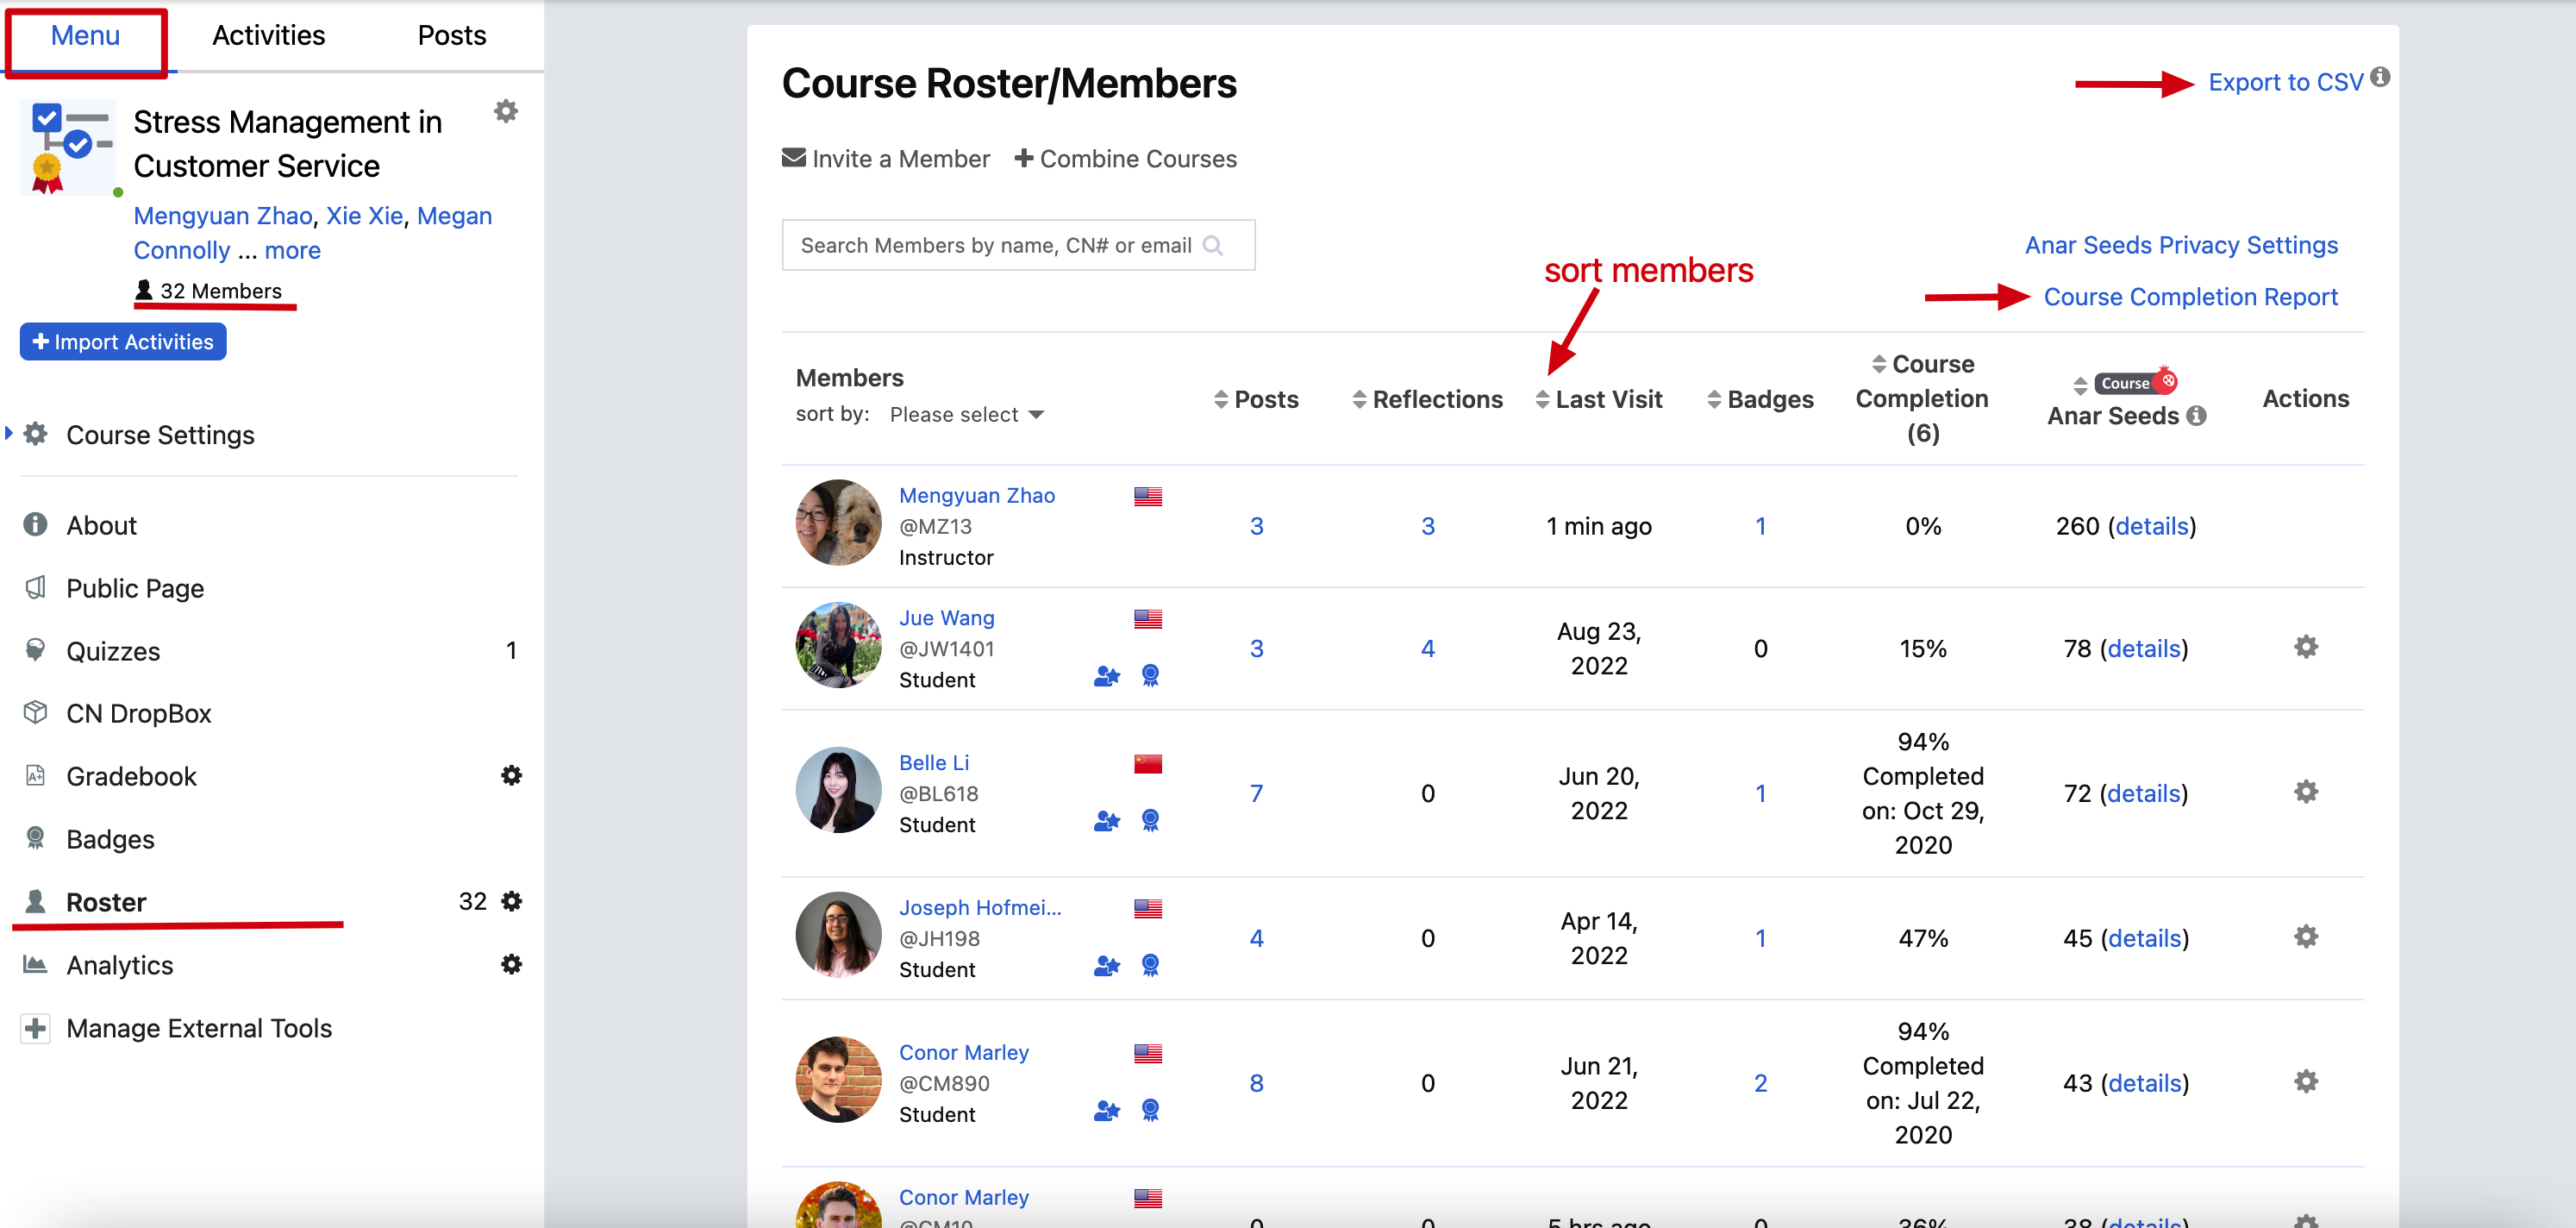Open Xie Xie instructor link

(x=364, y=216)
